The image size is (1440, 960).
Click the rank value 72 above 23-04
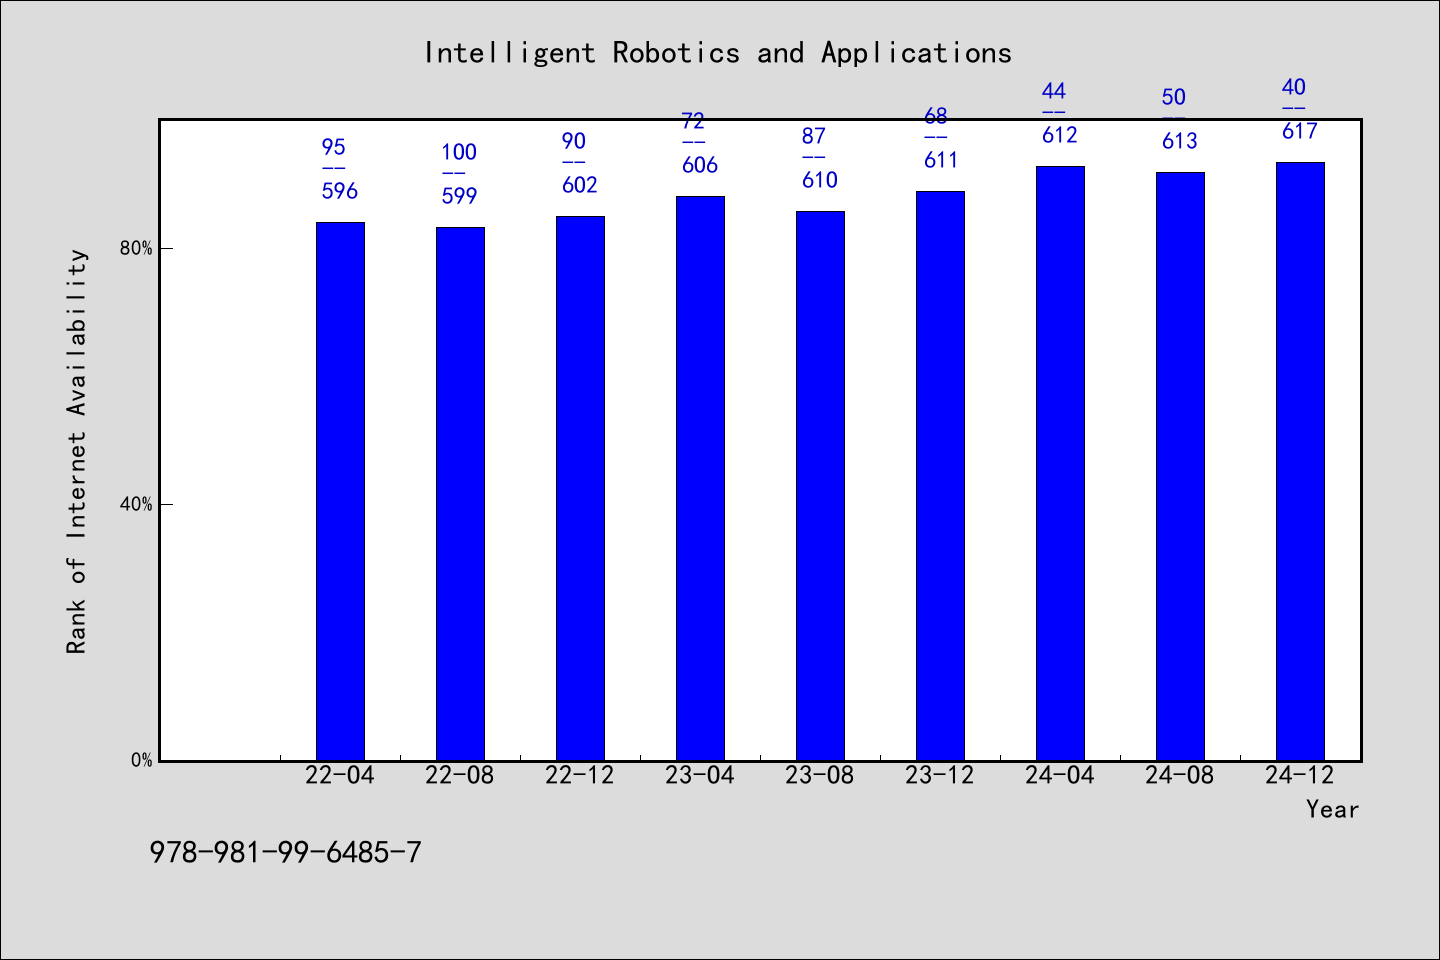pyautogui.click(x=693, y=122)
